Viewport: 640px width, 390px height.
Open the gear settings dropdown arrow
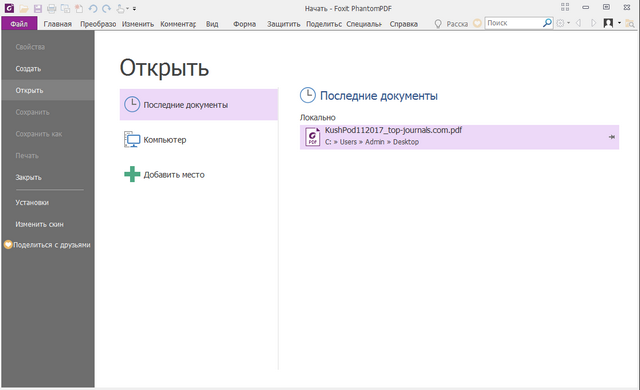(568, 23)
